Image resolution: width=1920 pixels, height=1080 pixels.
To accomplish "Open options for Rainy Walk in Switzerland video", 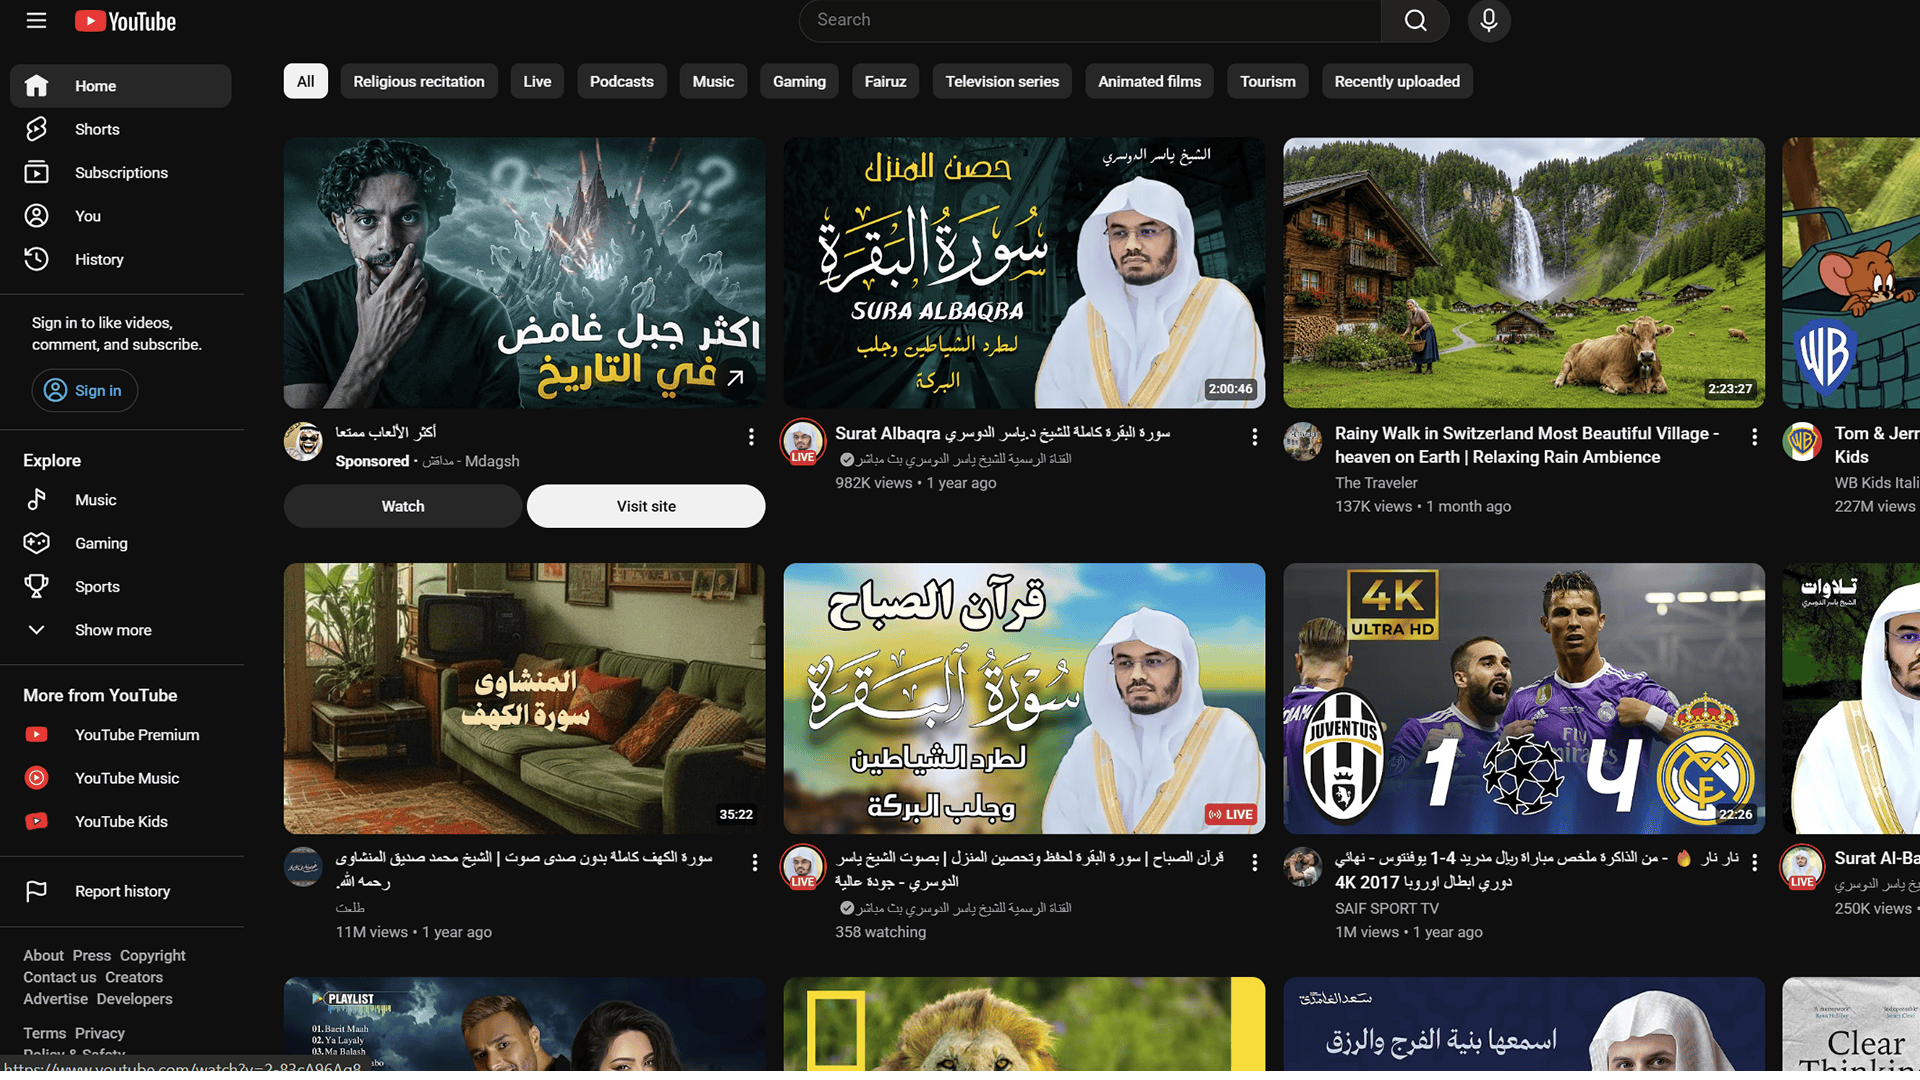I will 1754,437.
